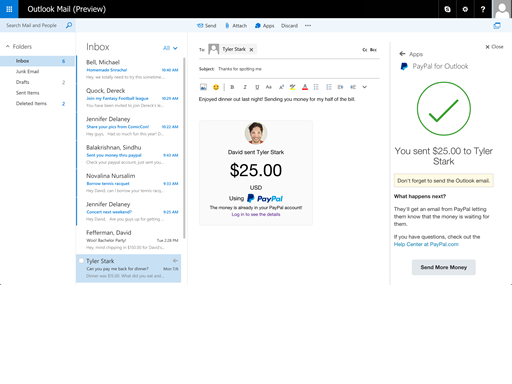Open the Deleted Items folder
512x384 pixels.
point(37,103)
